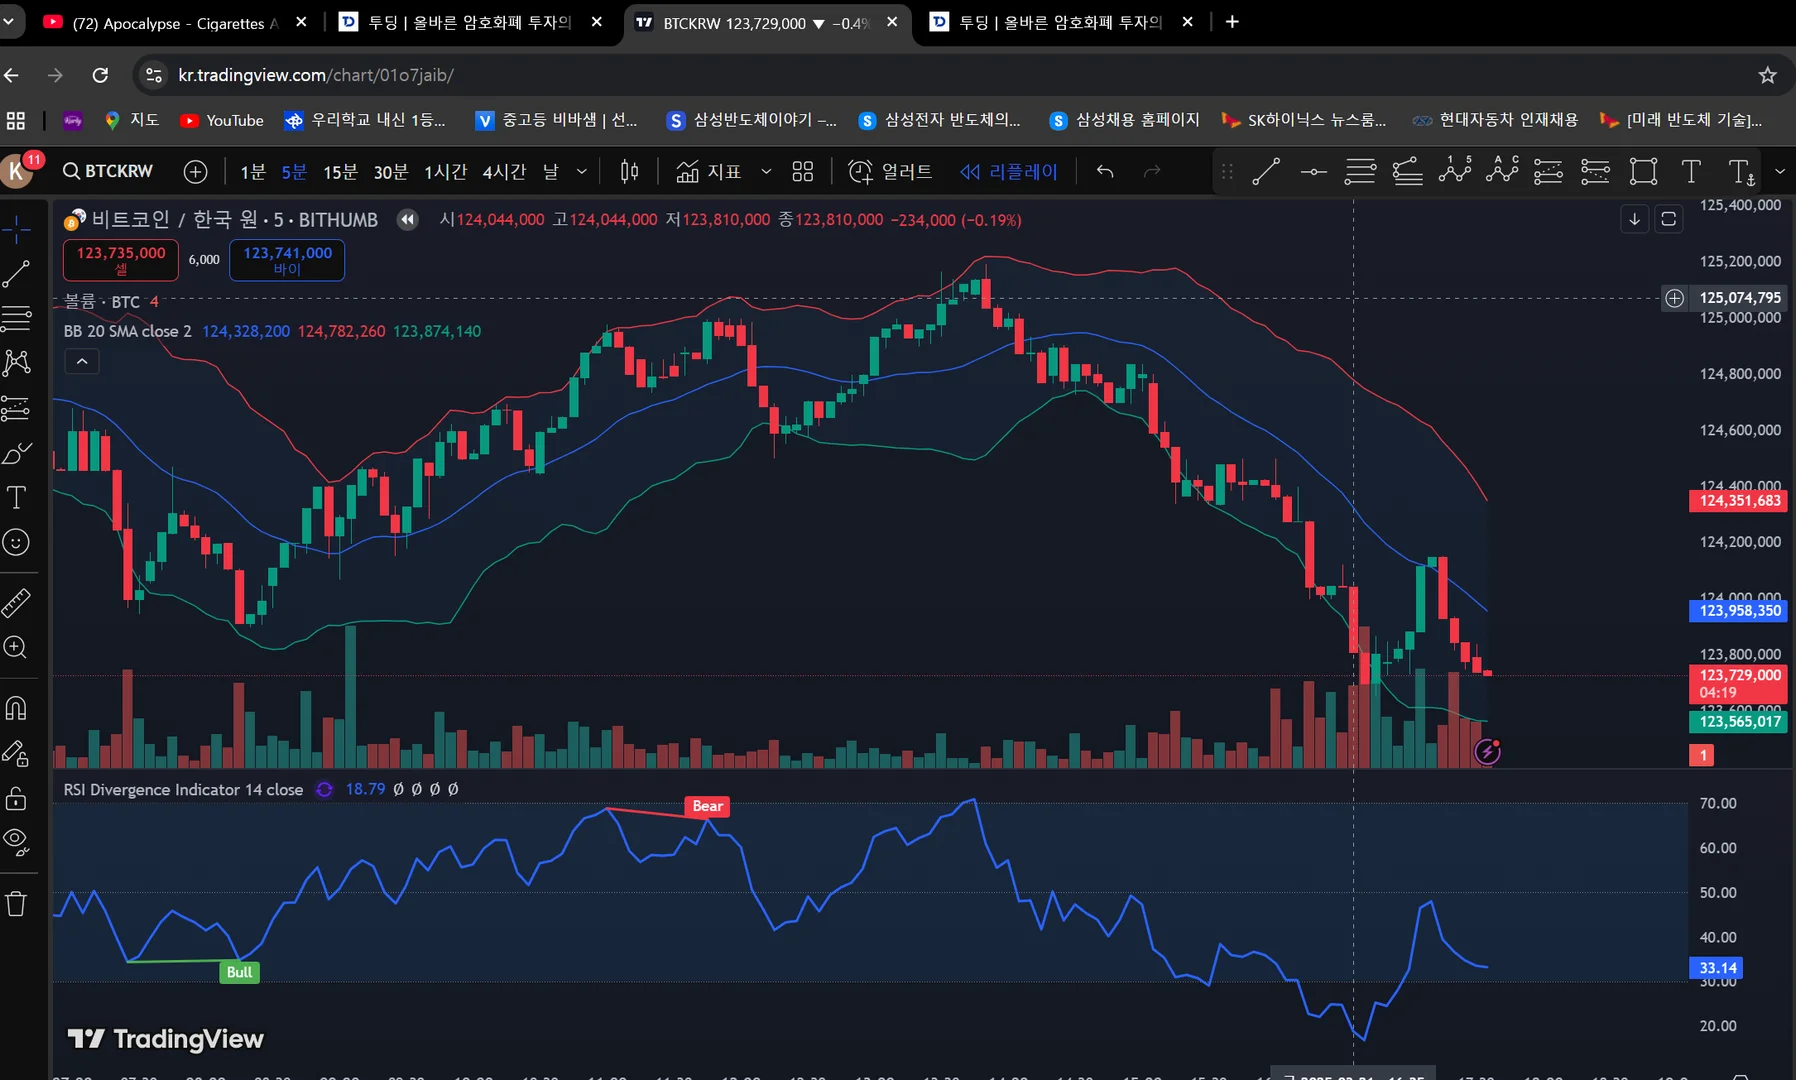1796x1080 pixels.
Task: Open the BTCKRW symbol search field
Action: tap(108, 171)
